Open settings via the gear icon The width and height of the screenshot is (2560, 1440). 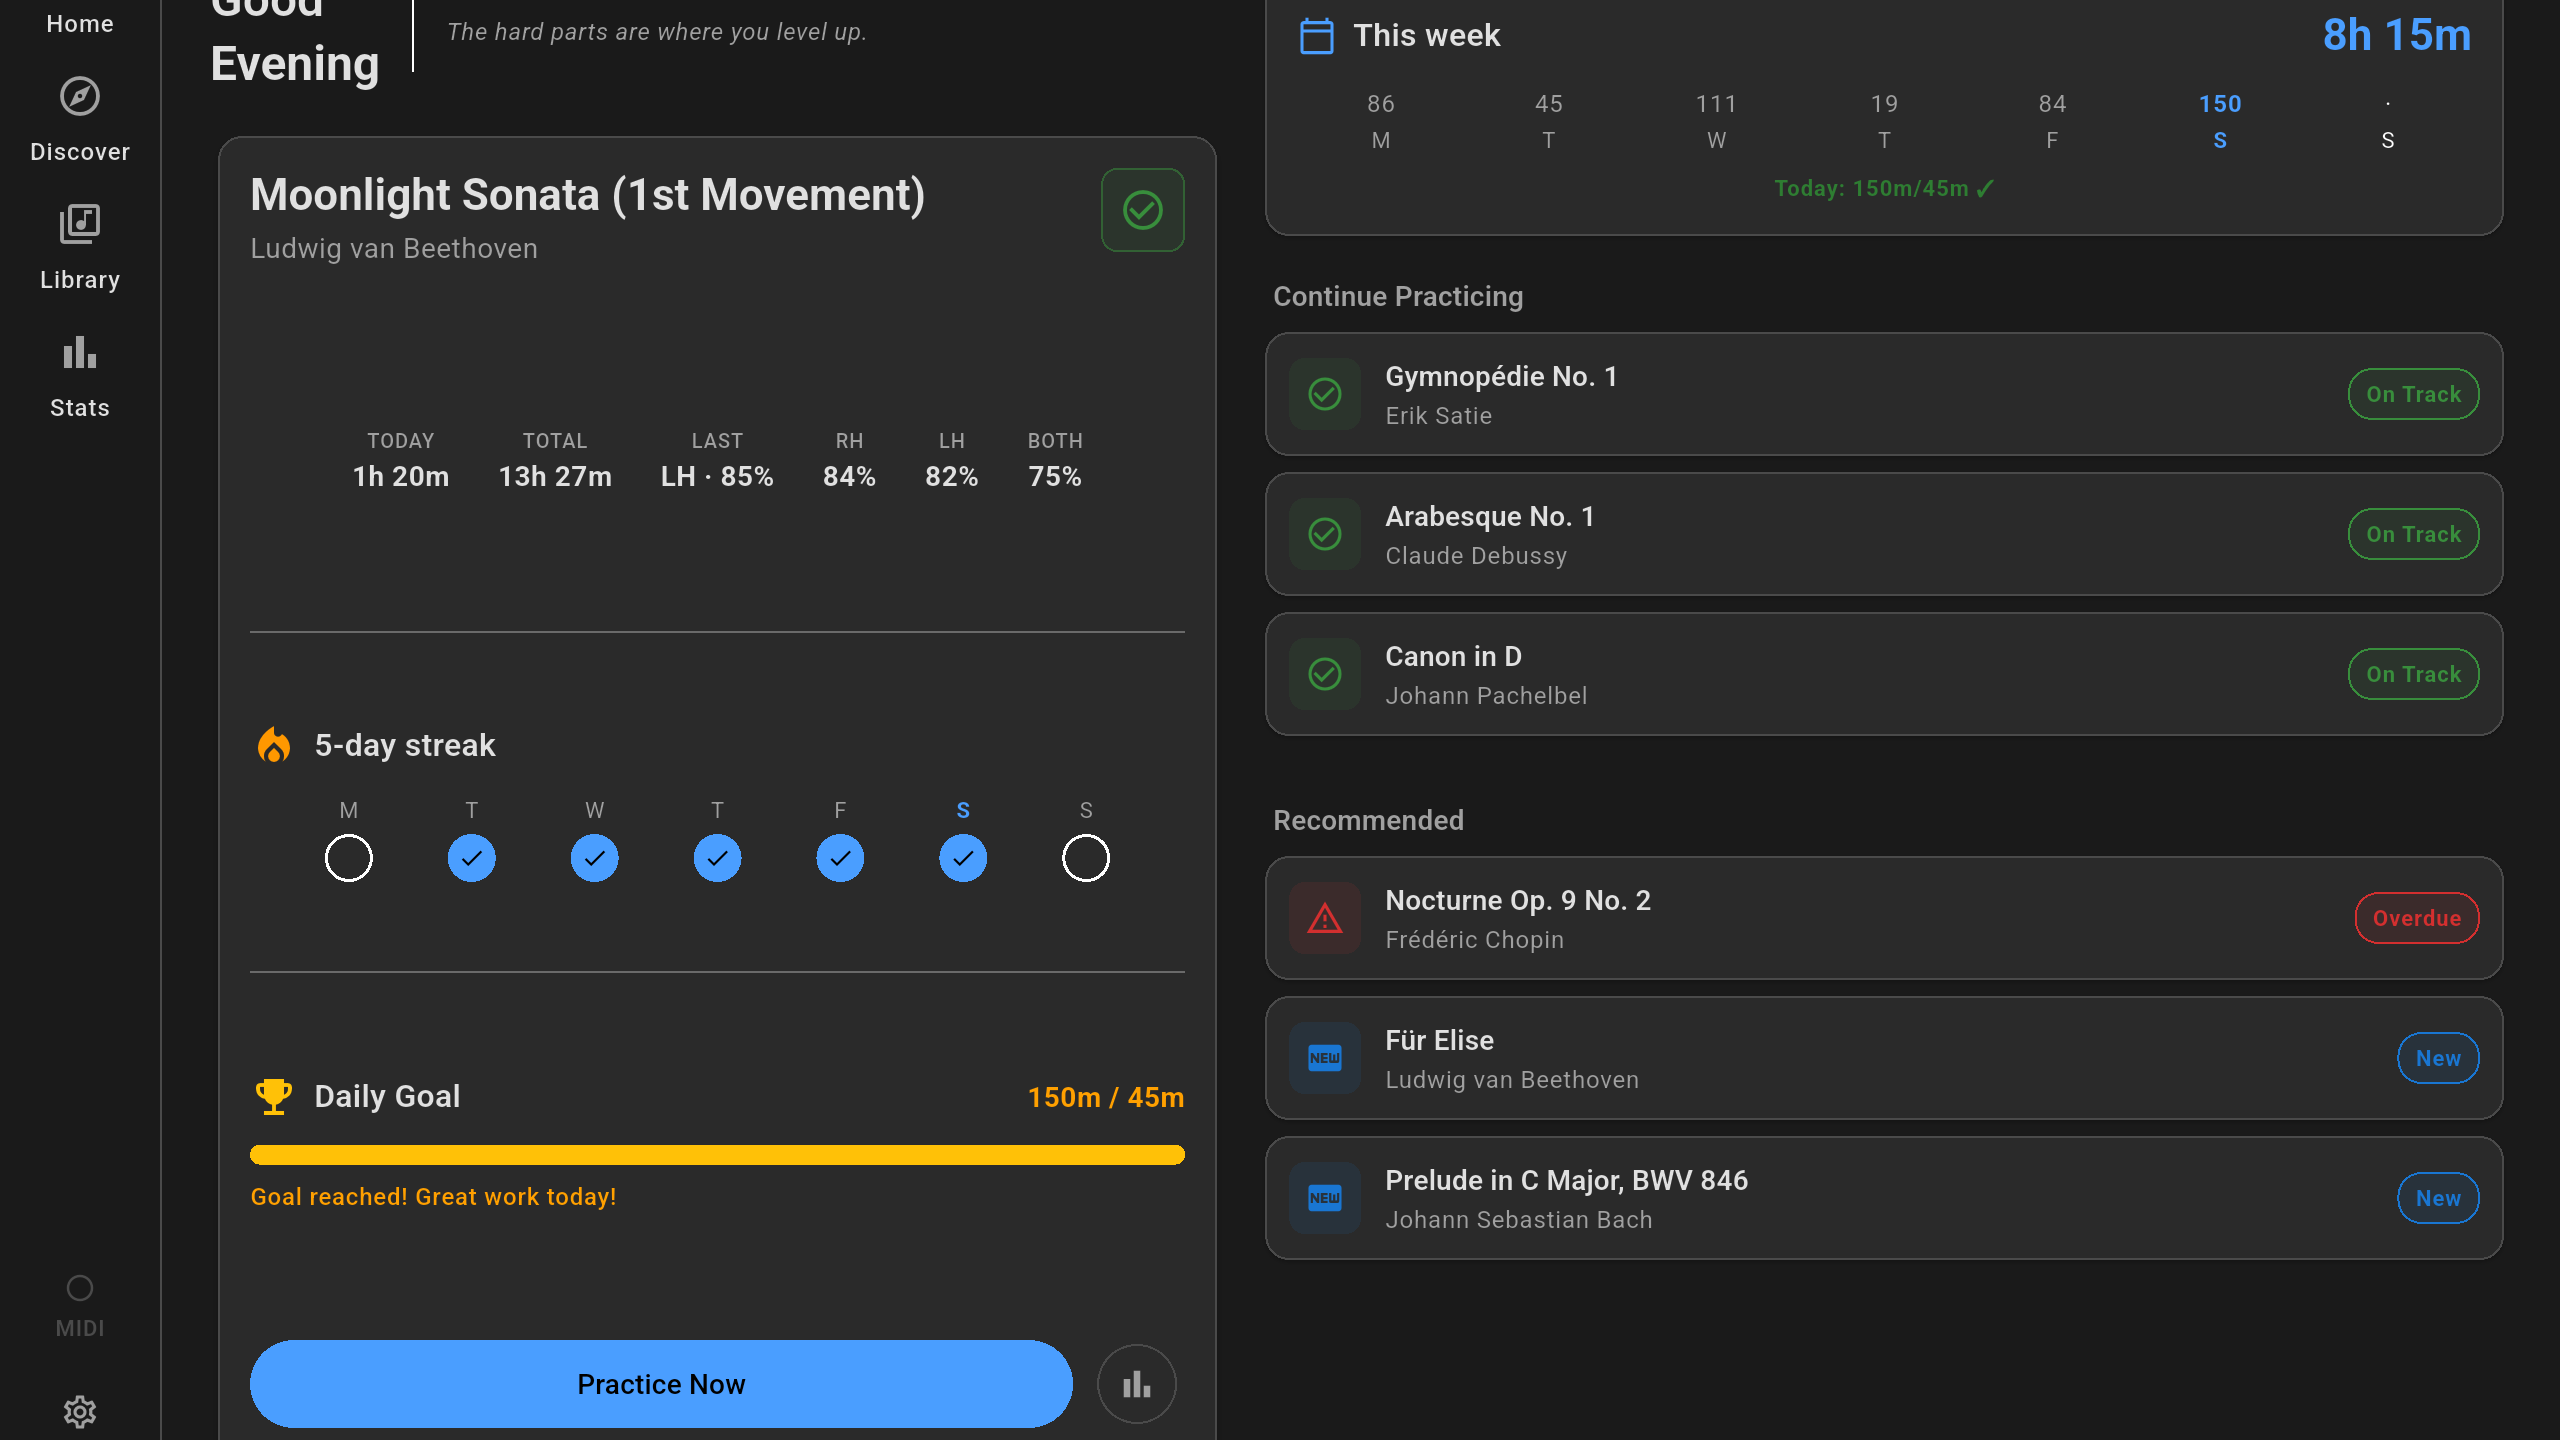80,1412
